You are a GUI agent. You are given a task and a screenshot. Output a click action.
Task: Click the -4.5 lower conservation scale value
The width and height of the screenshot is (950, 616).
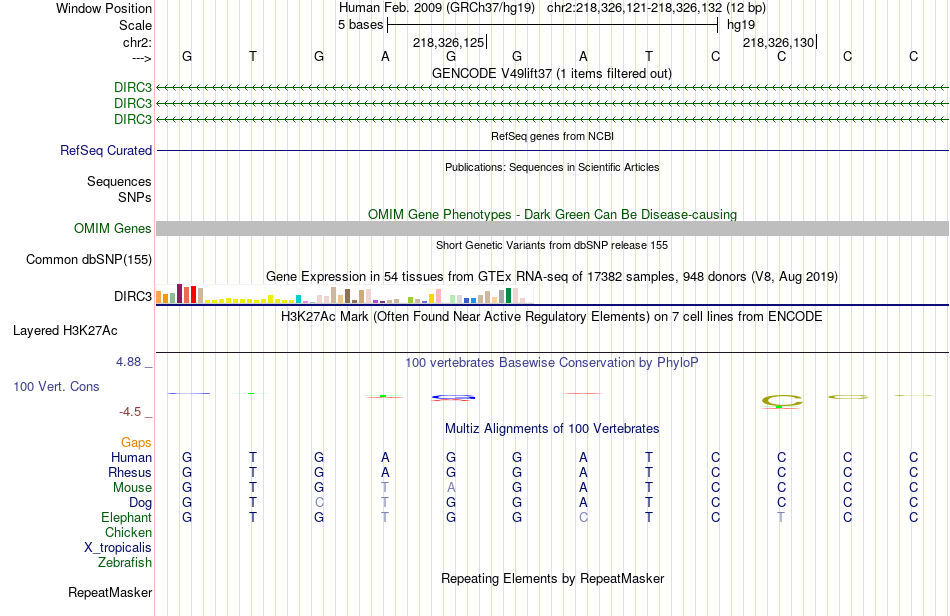click(x=130, y=412)
